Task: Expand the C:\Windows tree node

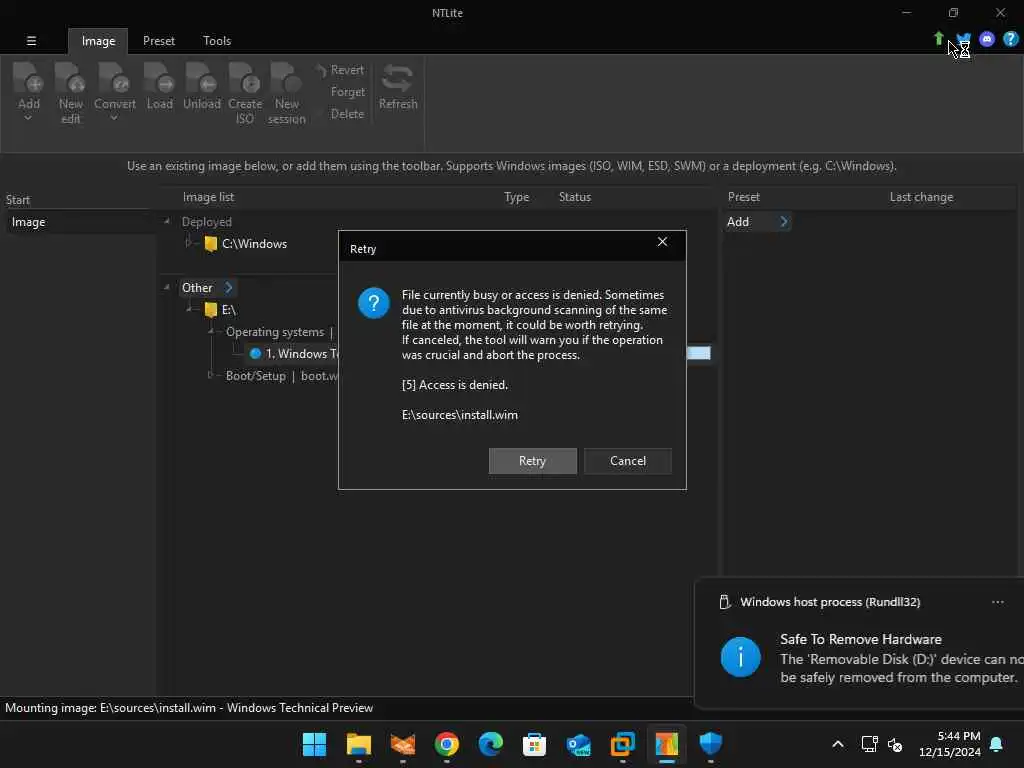Action: [x=189, y=244]
